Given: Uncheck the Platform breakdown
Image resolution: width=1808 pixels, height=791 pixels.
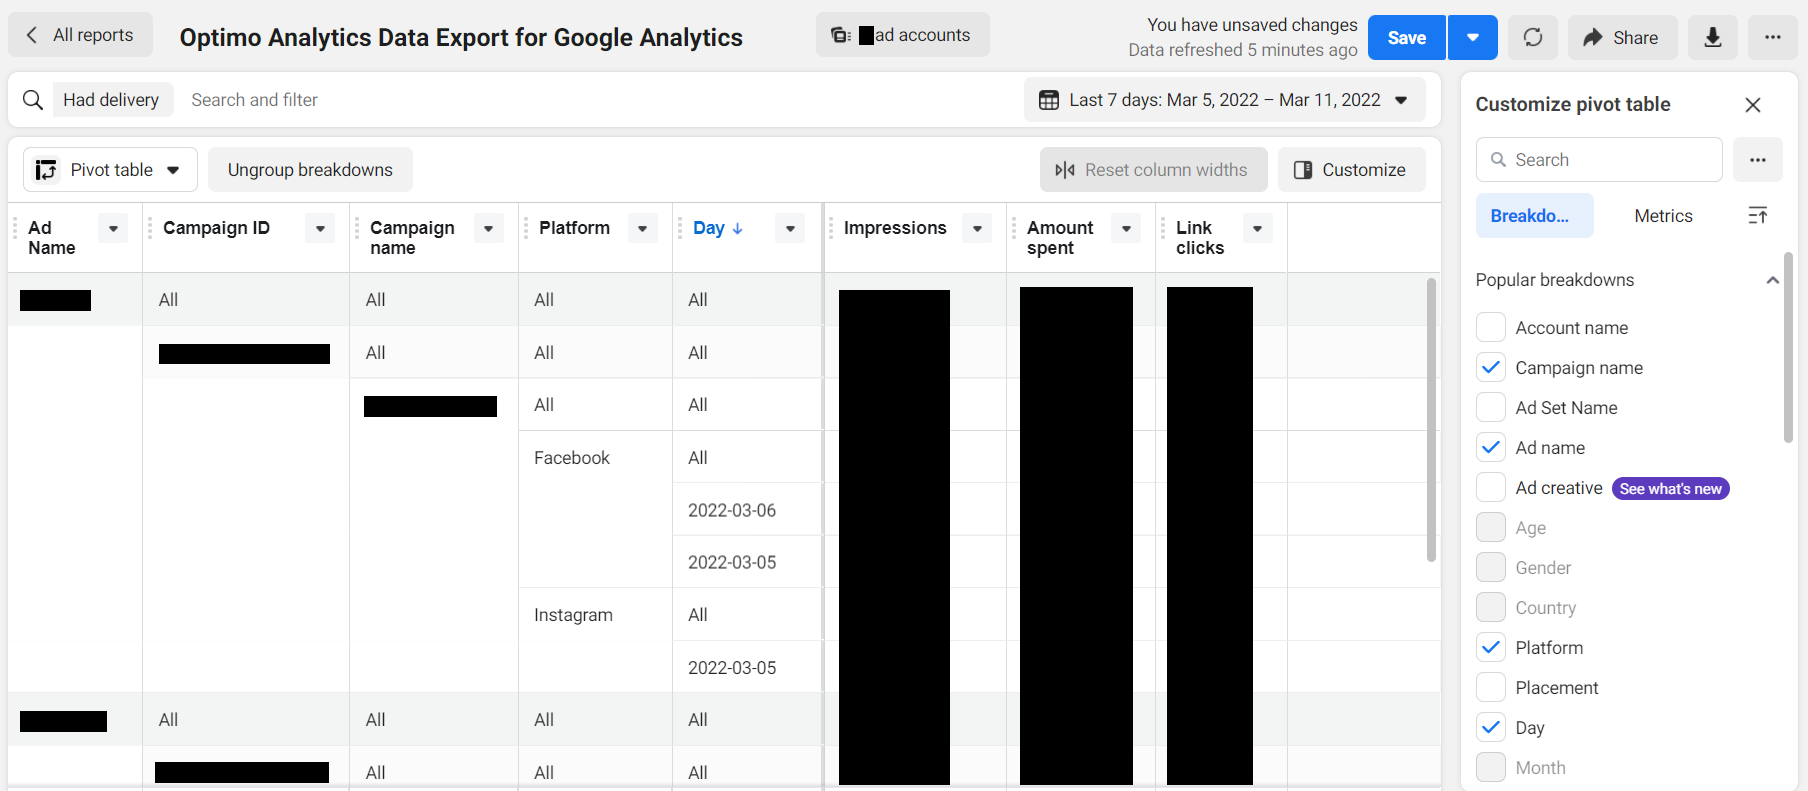Looking at the screenshot, I should [x=1491, y=648].
